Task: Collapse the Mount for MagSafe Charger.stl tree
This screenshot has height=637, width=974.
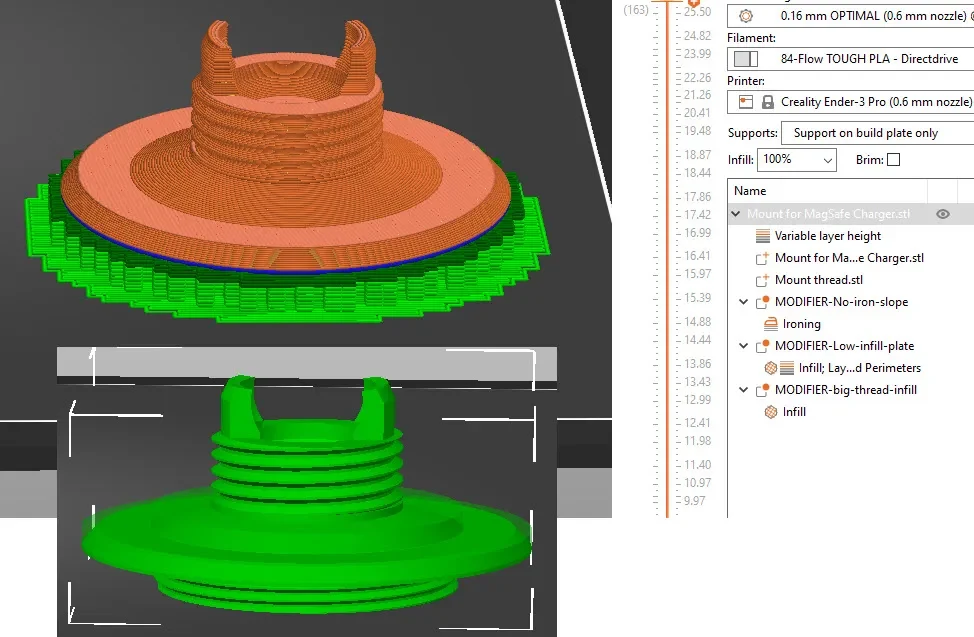Action: pyautogui.click(x=736, y=214)
